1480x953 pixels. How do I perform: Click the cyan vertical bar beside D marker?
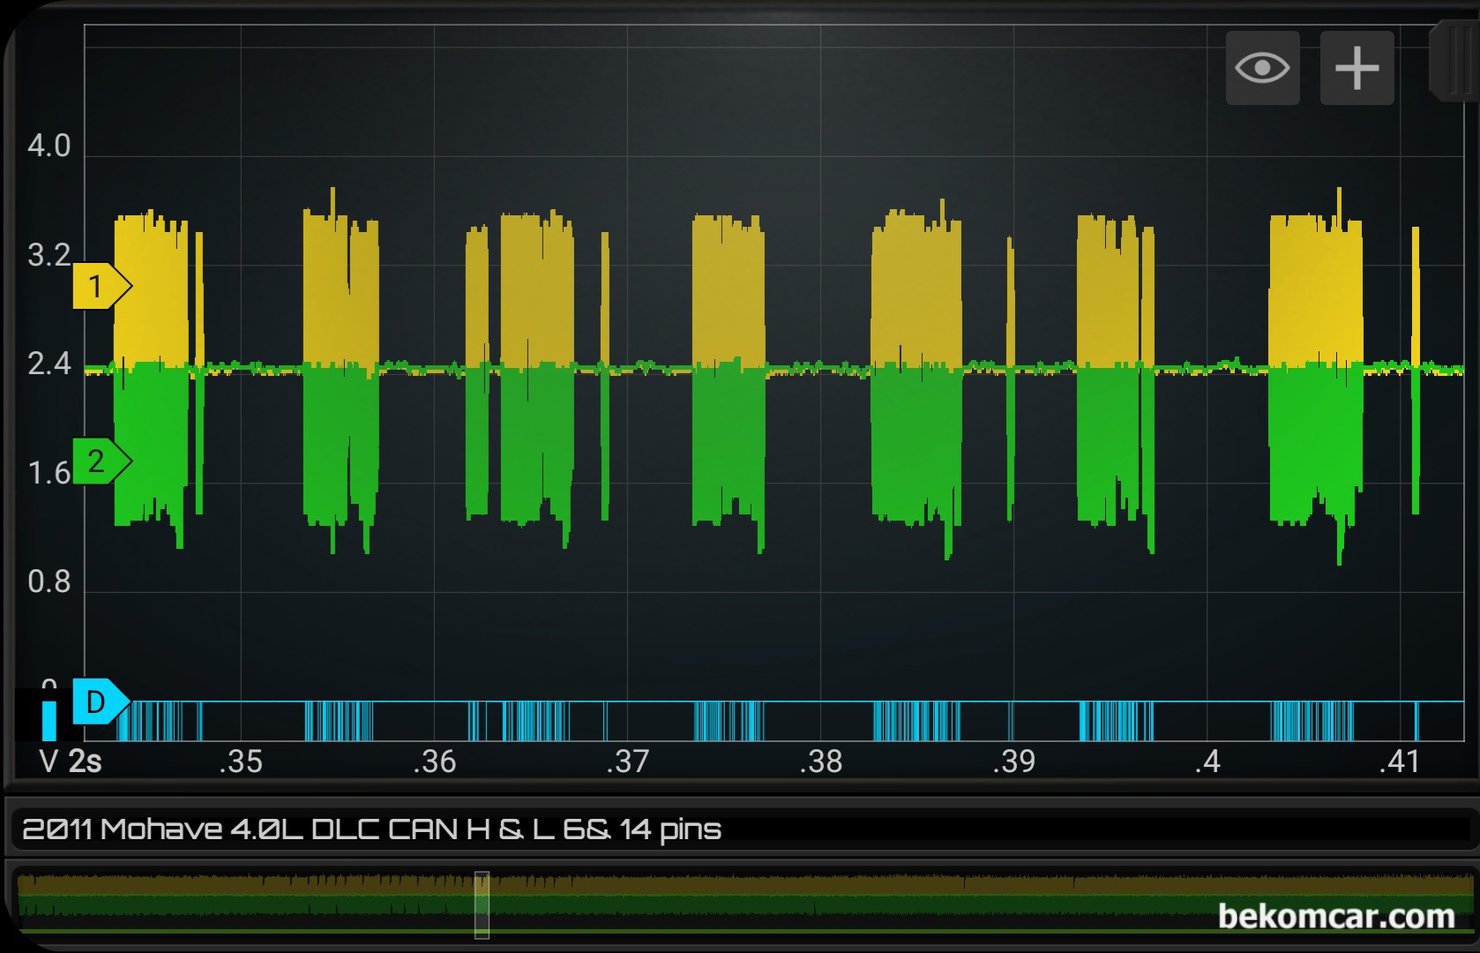(x=49, y=720)
